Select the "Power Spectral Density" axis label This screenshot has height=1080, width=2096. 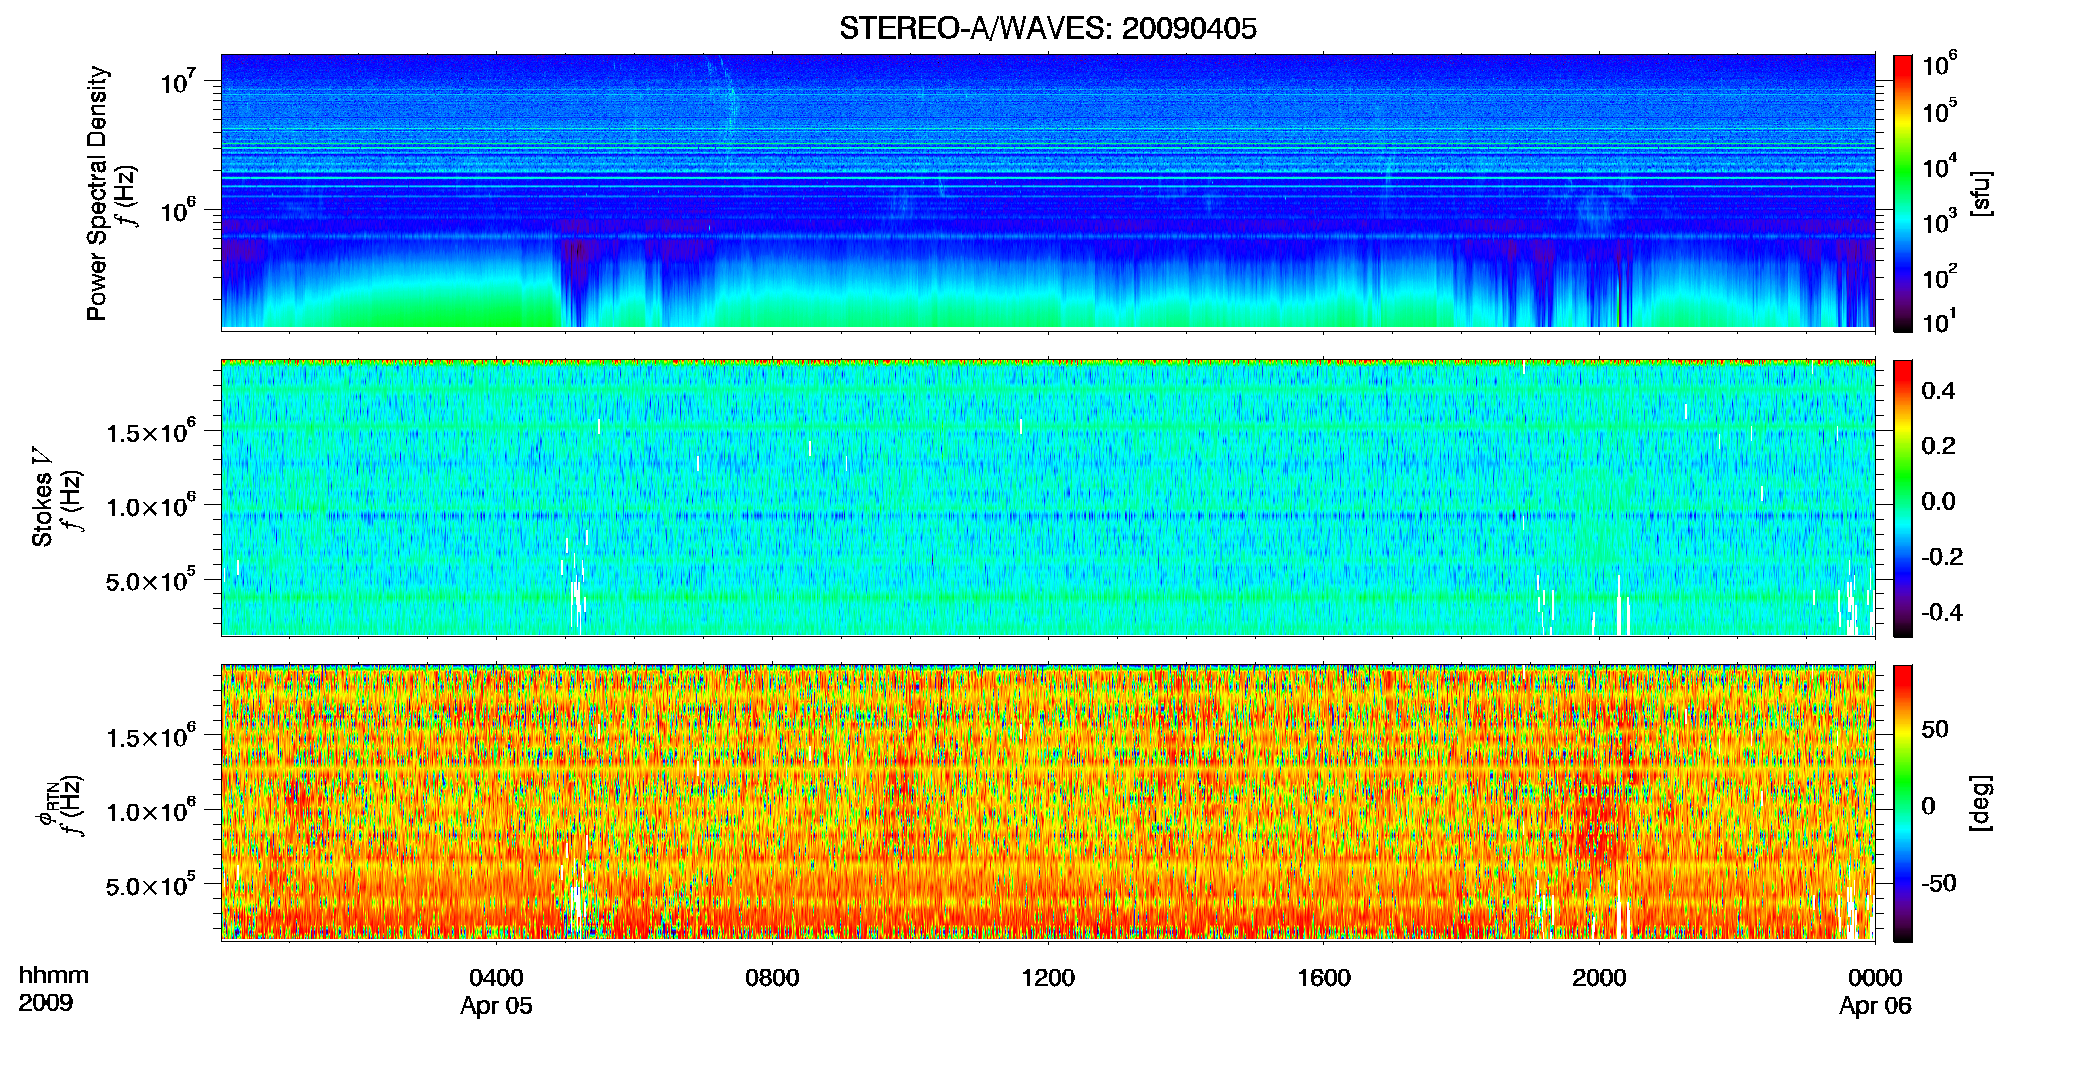[x=96, y=193]
